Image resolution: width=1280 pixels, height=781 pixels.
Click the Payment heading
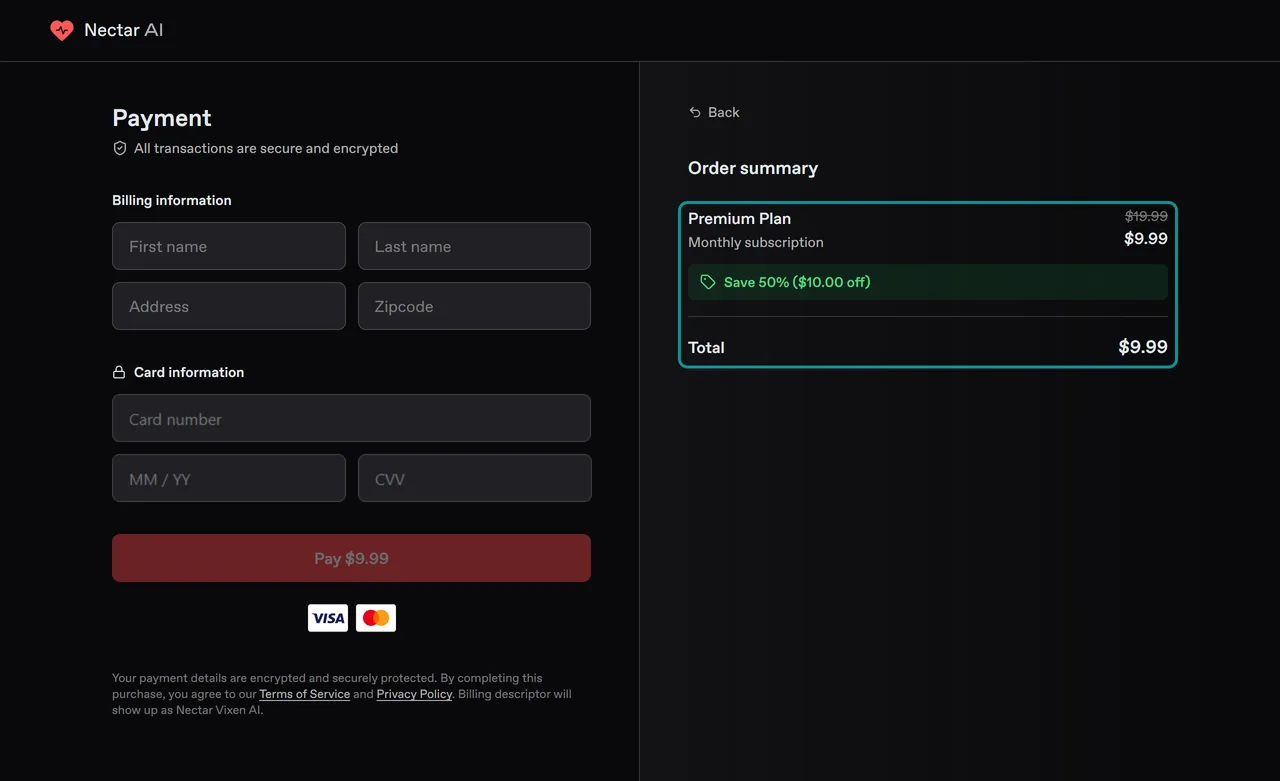[162, 118]
